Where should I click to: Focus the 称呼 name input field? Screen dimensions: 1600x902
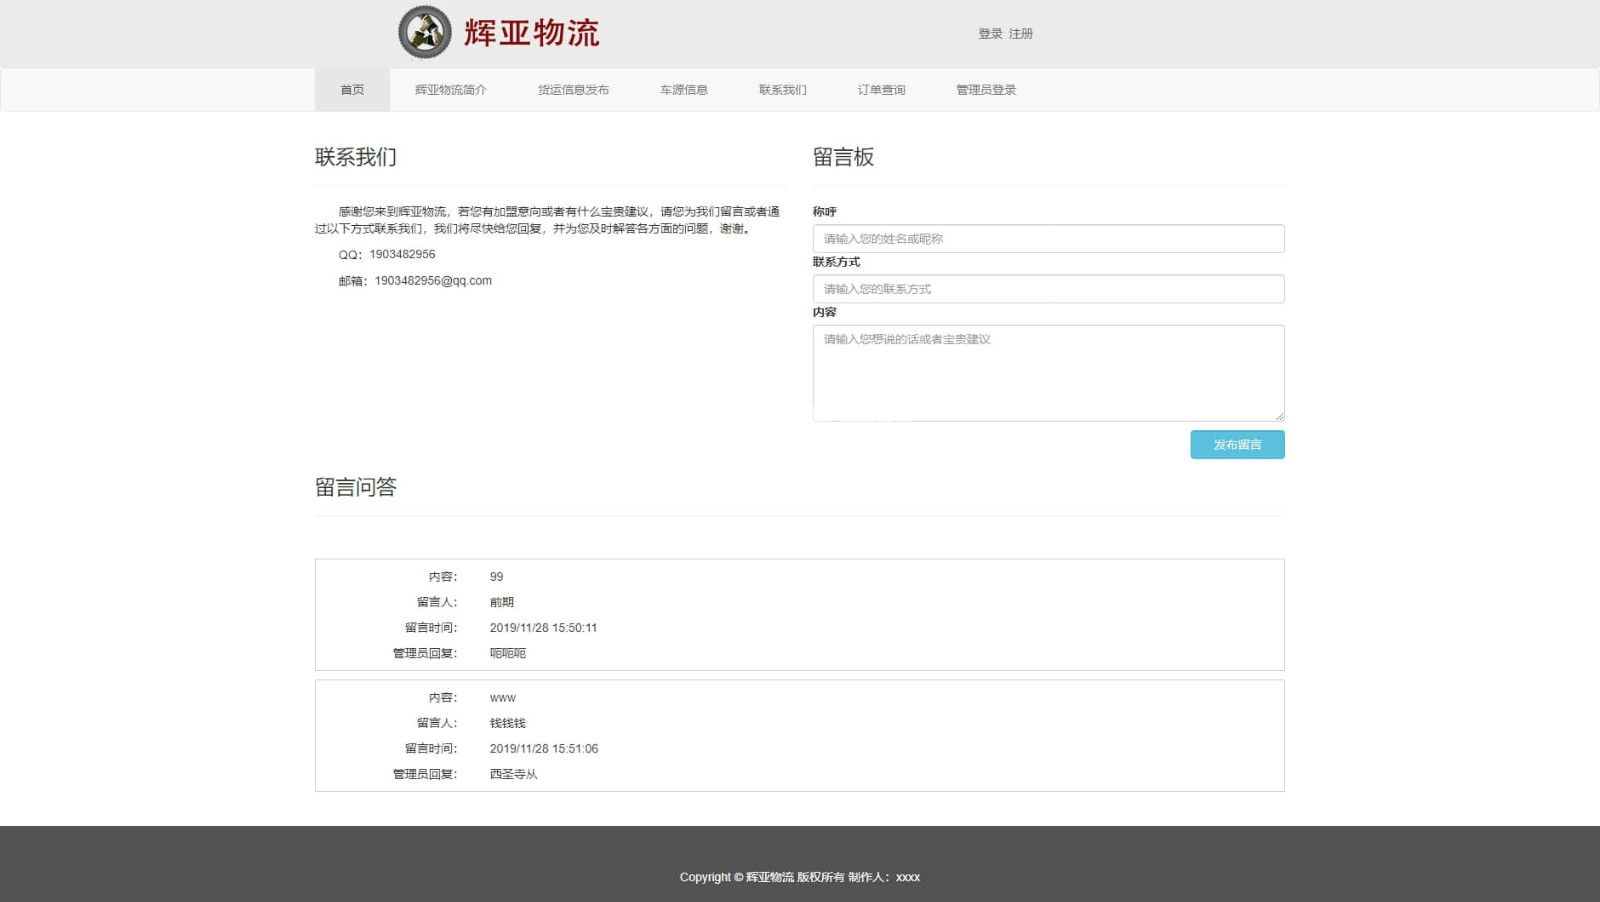point(1048,239)
